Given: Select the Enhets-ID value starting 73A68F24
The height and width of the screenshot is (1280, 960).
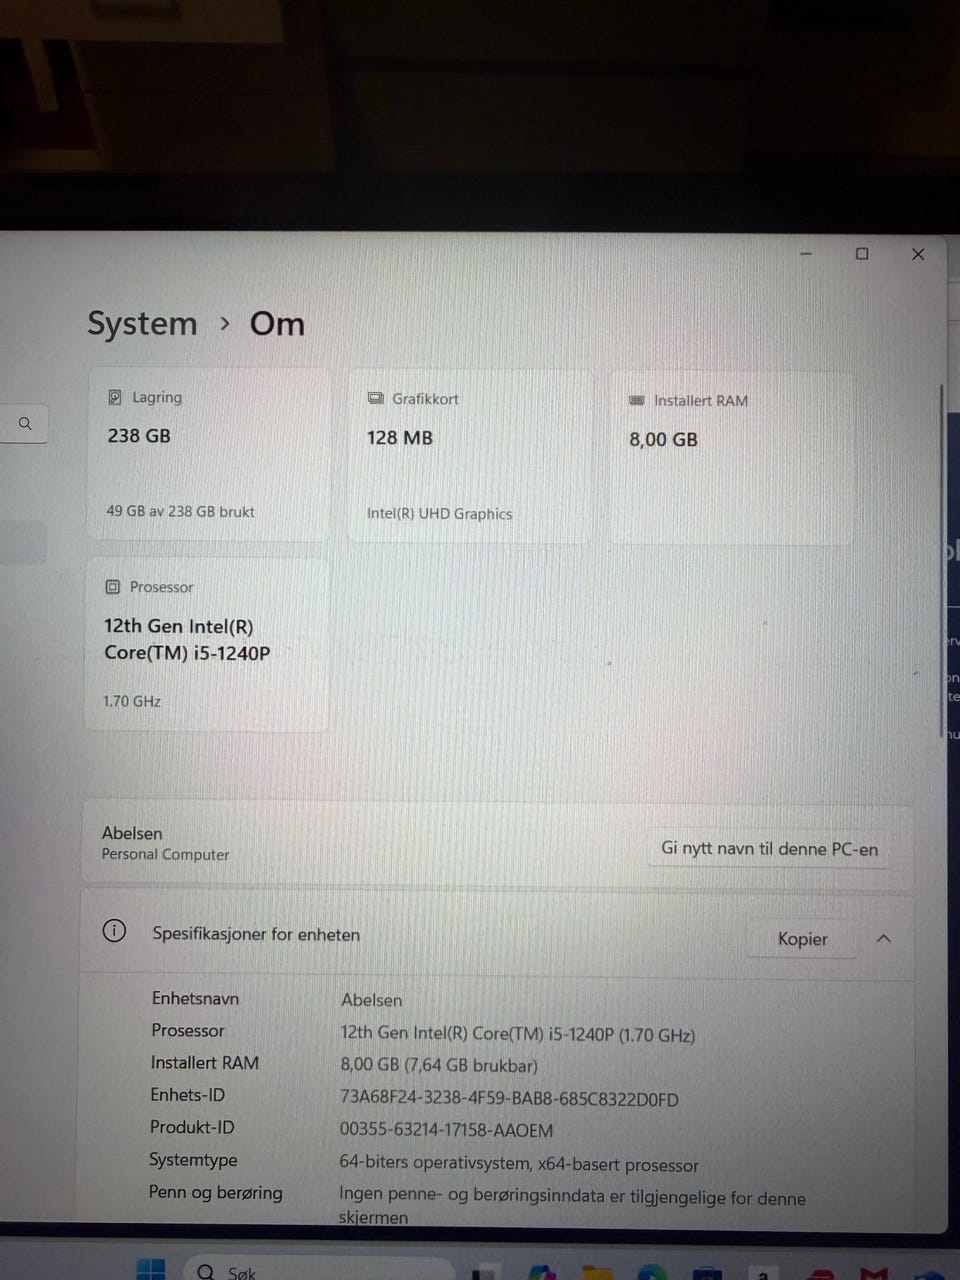Looking at the screenshot, I should coord(509,1099).
